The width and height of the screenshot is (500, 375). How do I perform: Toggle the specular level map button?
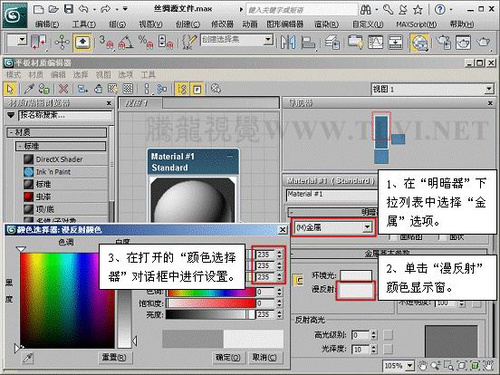pyautogui.click(x=388, y=335)
